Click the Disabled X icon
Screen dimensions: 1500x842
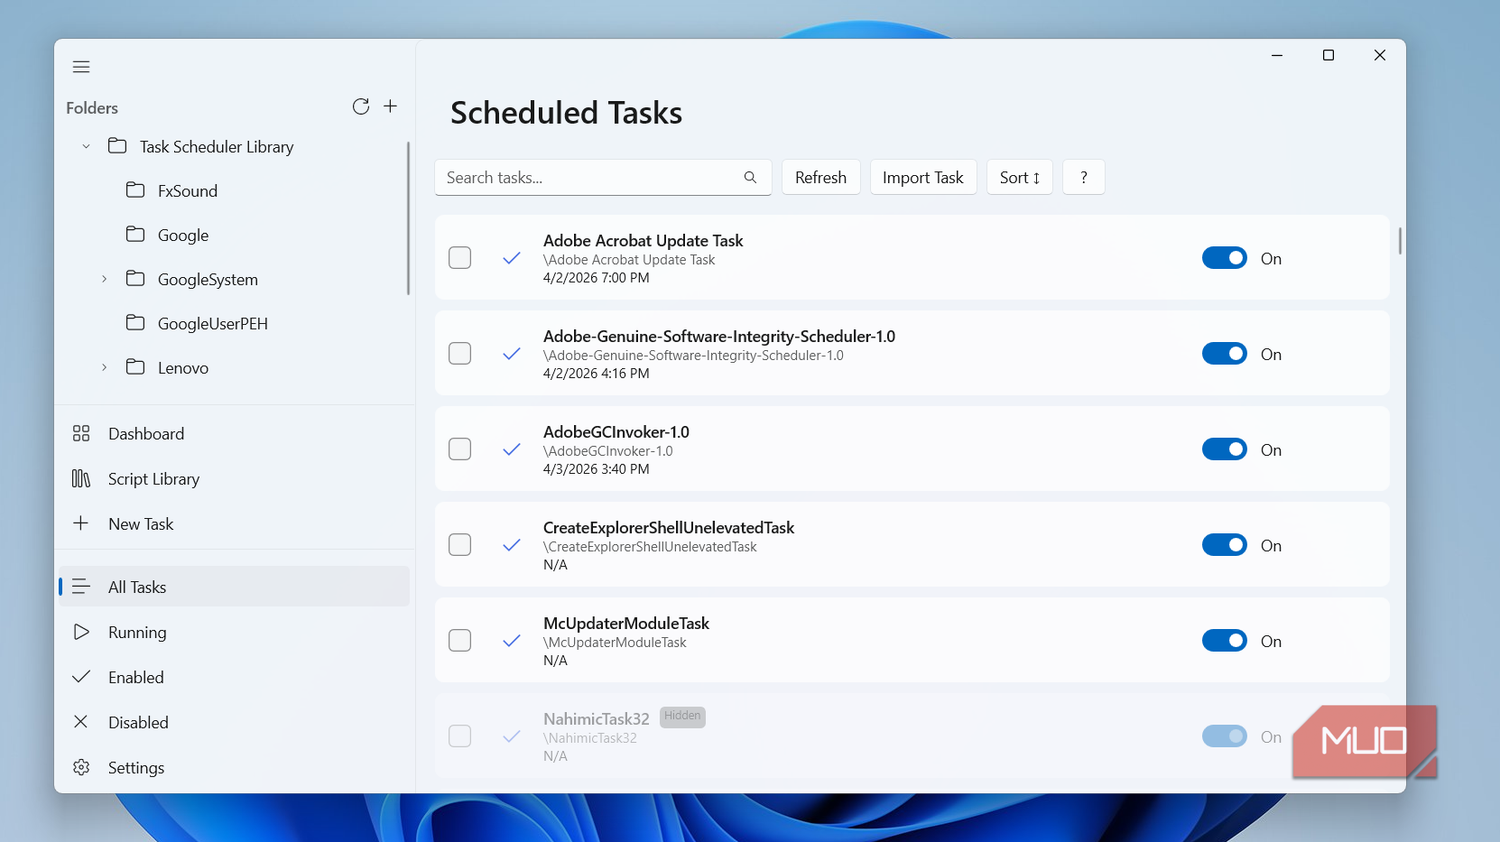coord(81,721)
